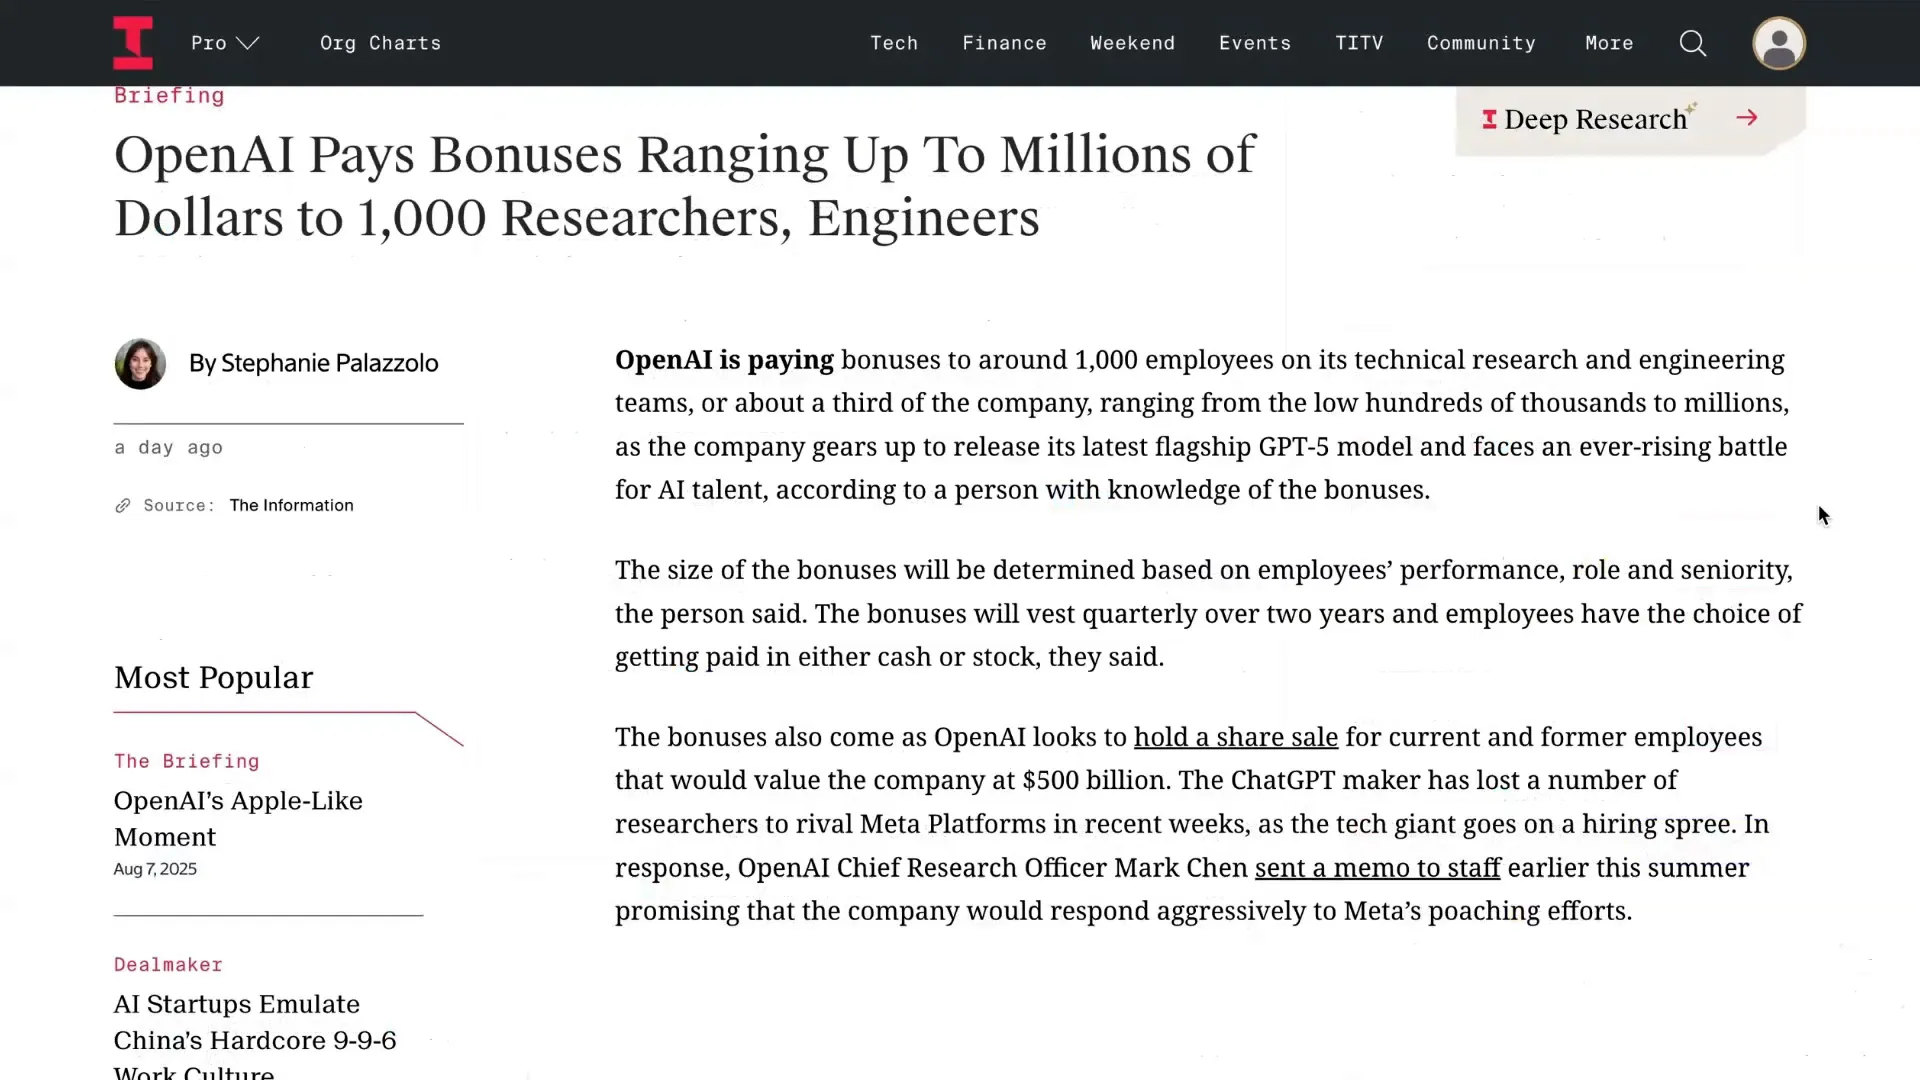This screenshot has width=1920, height=1080.
Task: Open the TITV menu item
Action: pyautogui.click(x=1359, y=43)
